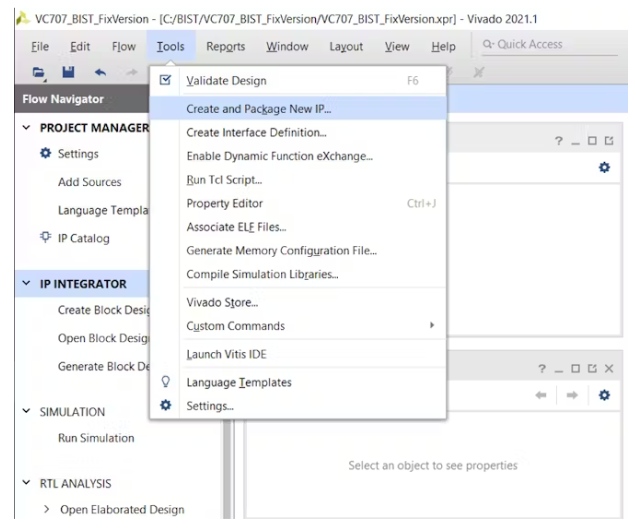Click the Open Project folder toolbar icon
Image resolution: width=636 pixels, height=531 pixels.
click(39, 73)
